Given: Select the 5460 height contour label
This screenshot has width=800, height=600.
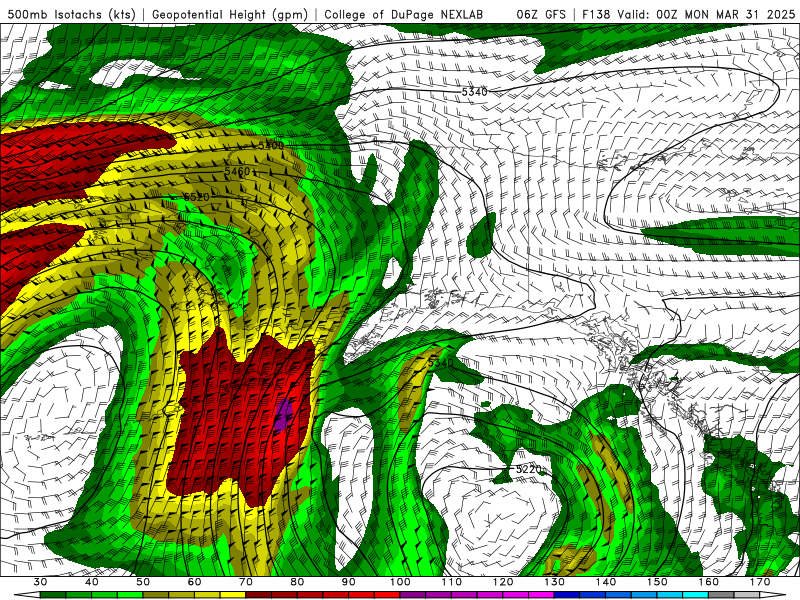Looking at the screenshot, I should pos(237,172).
